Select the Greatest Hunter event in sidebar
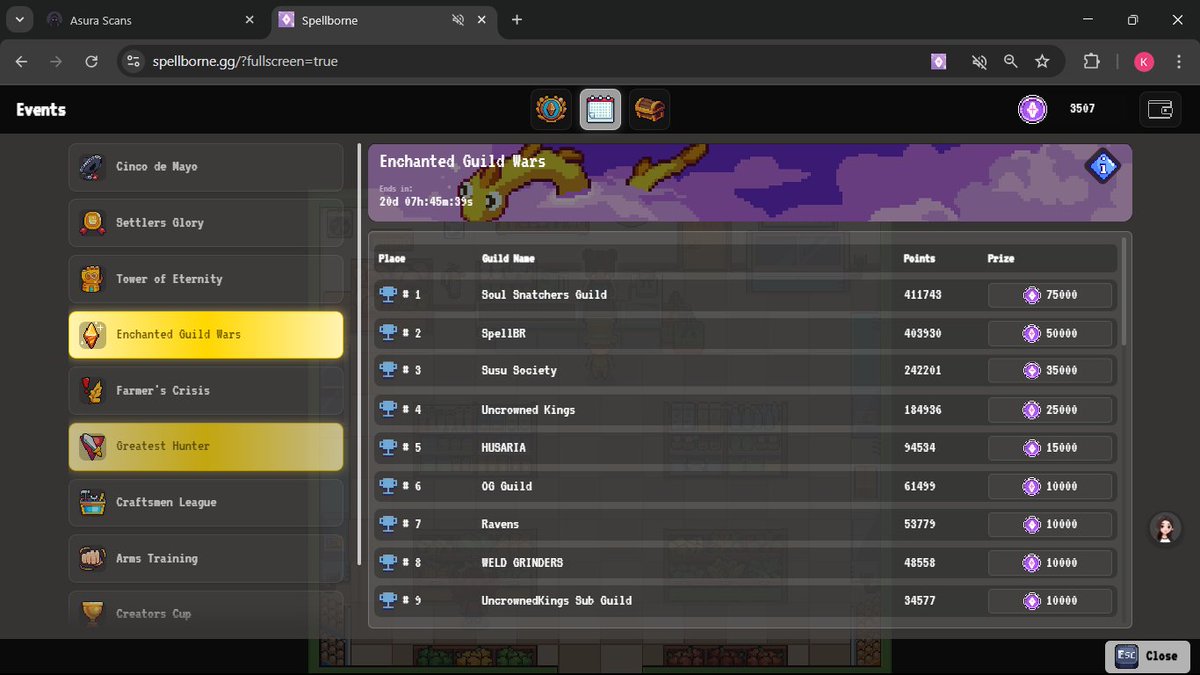Screen dimensions: 1200x675 pyautogui.click(x=205, y=446)
